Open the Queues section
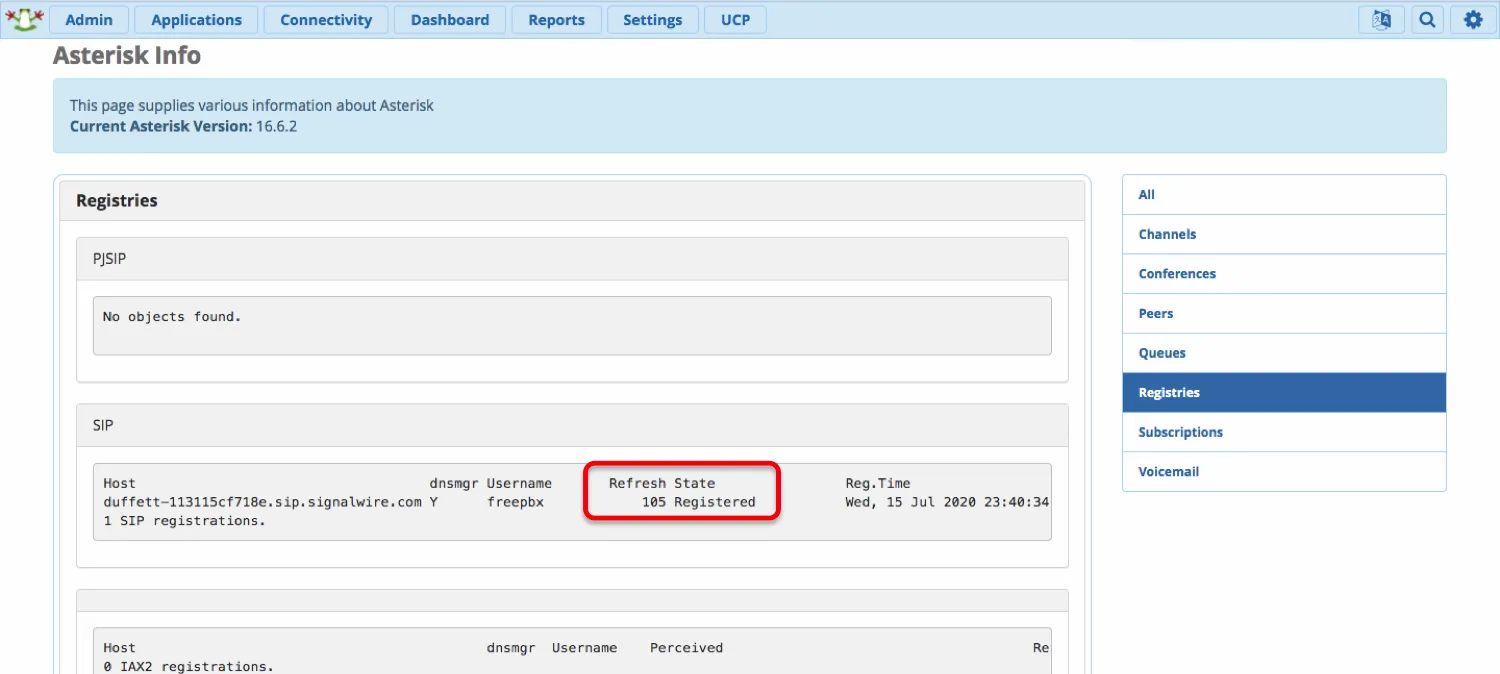The height and width of the screenshot is (674, 1500). point(1162,352)
